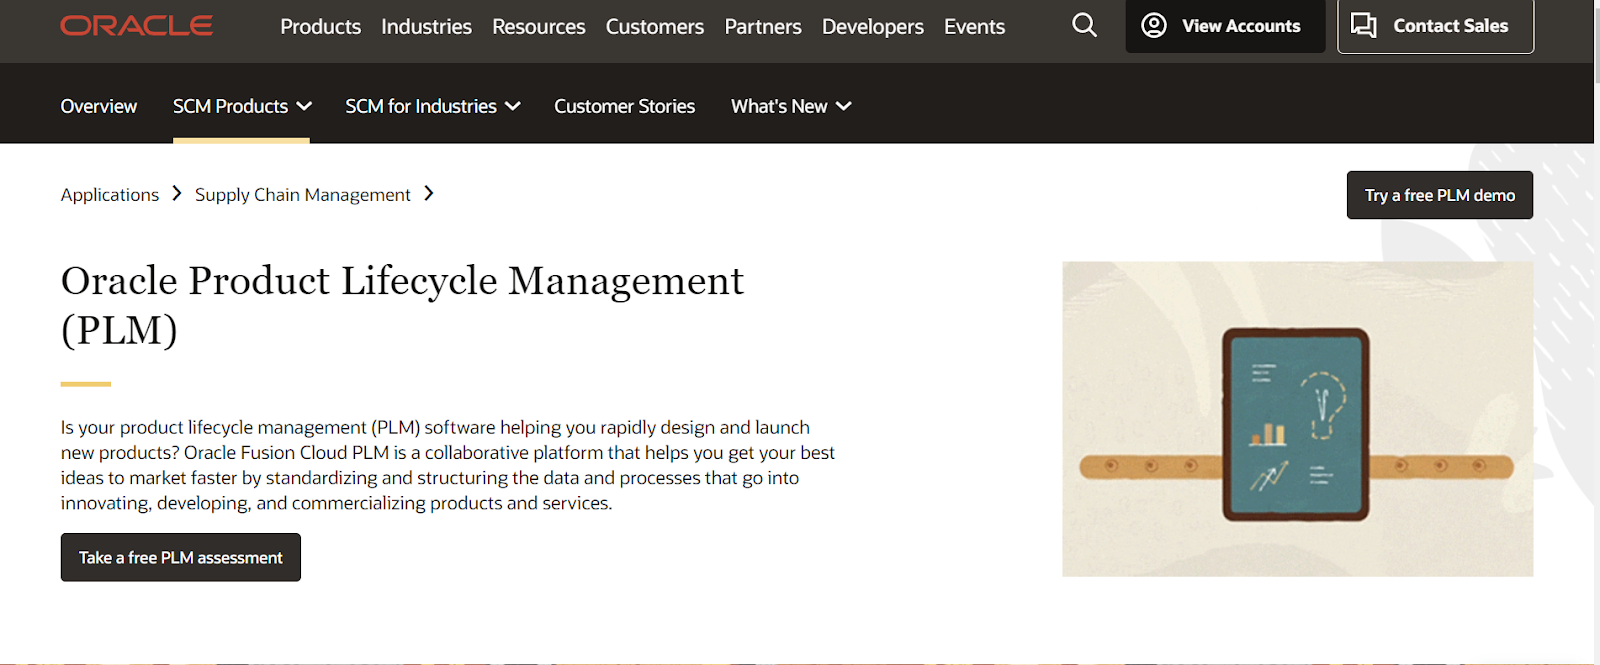This screenshot has height=665, width=1600.
Task: Click the Oracle Product Lifecycle Management heading
Action: (402, 305)
